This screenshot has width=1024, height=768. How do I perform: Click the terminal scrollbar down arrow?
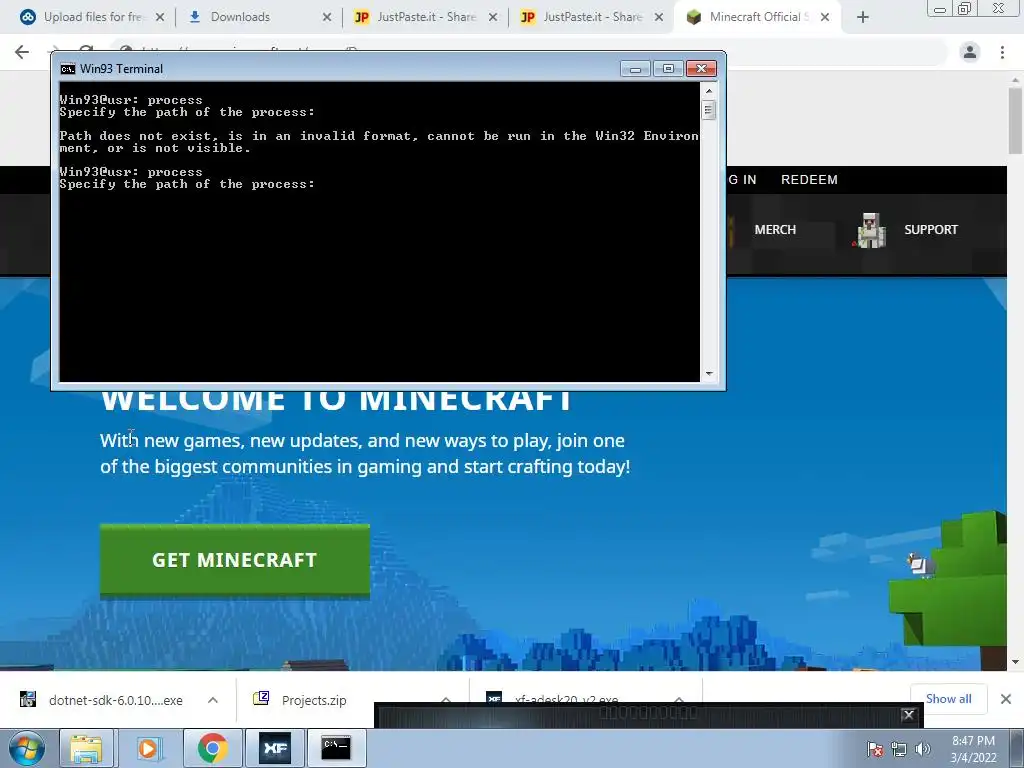click(709, 374)
